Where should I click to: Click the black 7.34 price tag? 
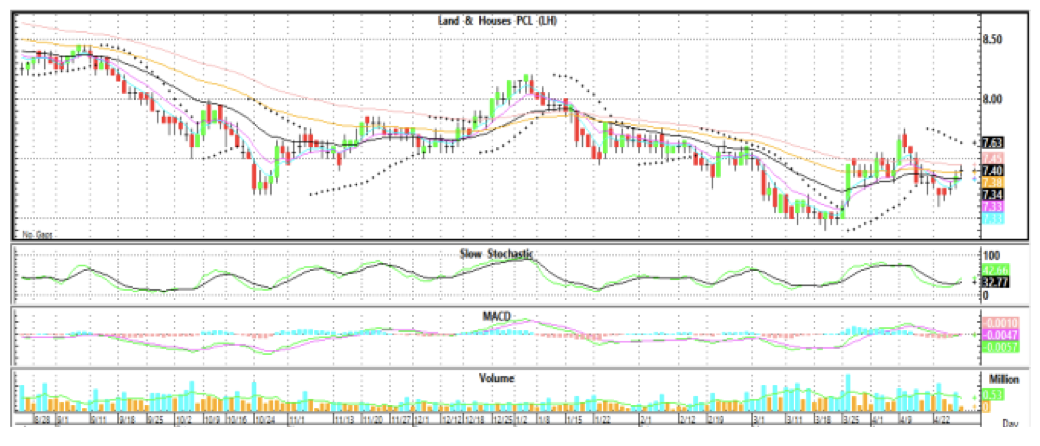[993, 194]
